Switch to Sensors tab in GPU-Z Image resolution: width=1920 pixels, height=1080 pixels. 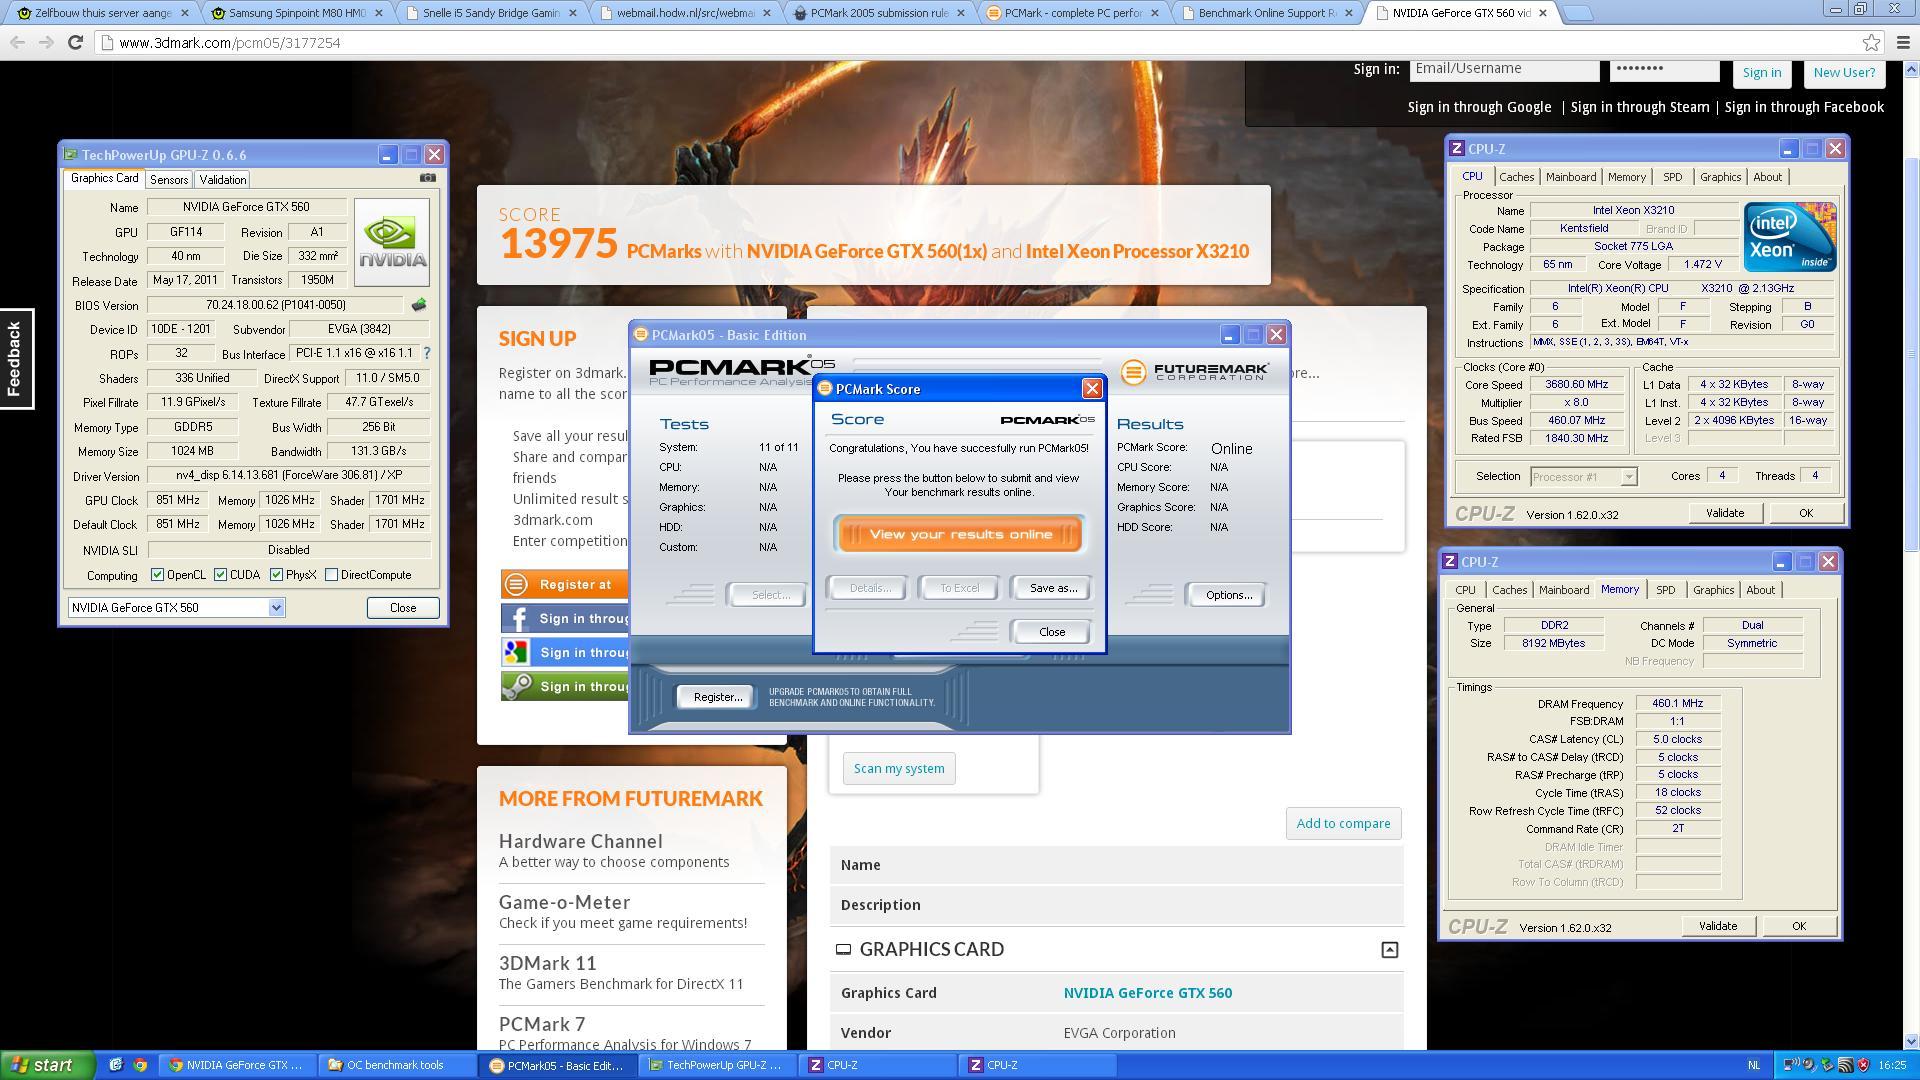pos(169,180)
